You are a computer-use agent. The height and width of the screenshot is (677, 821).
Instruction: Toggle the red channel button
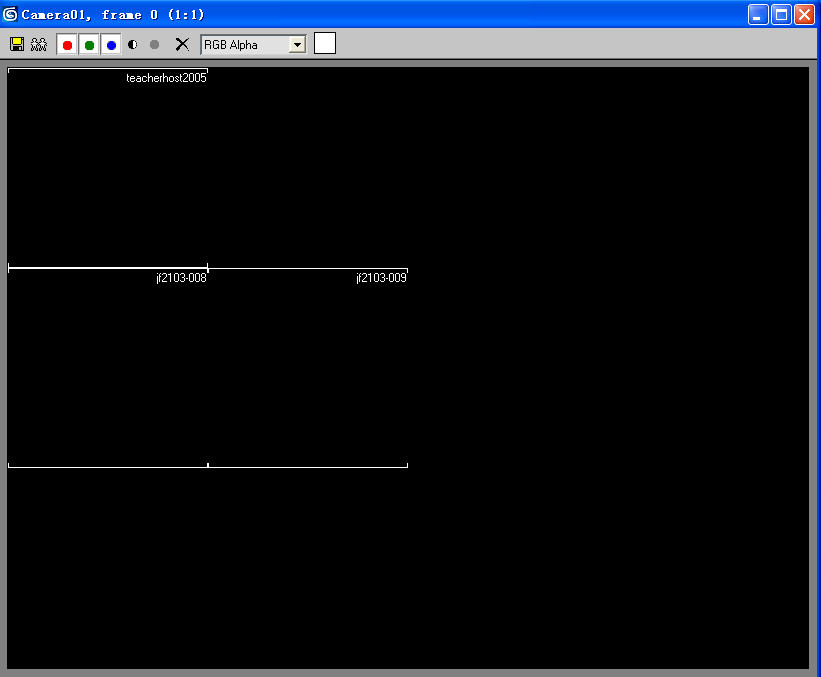(67, 45)
